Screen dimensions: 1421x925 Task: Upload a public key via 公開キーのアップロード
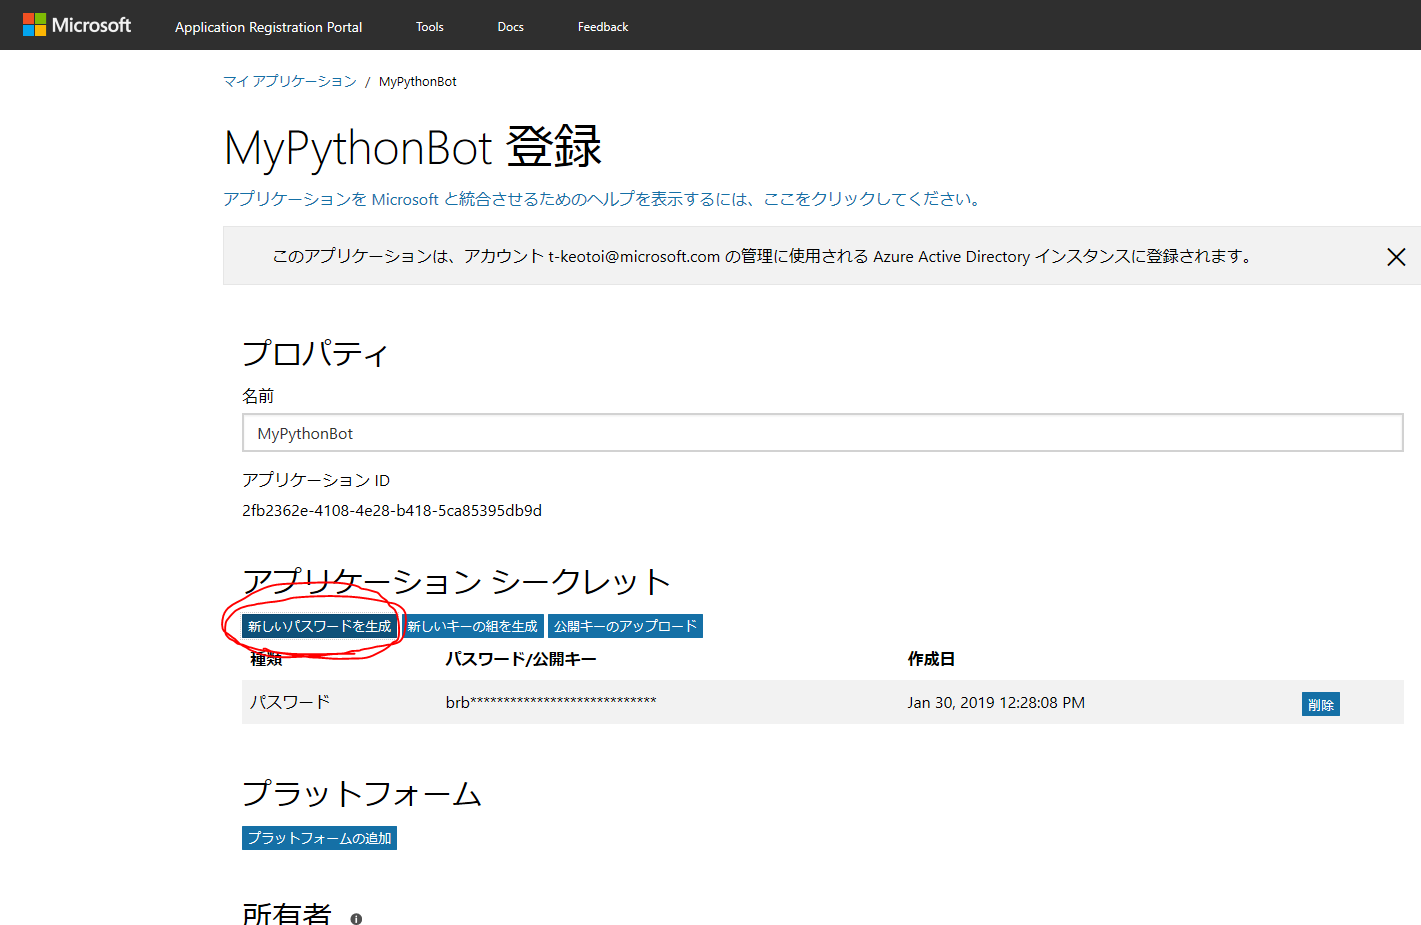[x=624, y=625]
